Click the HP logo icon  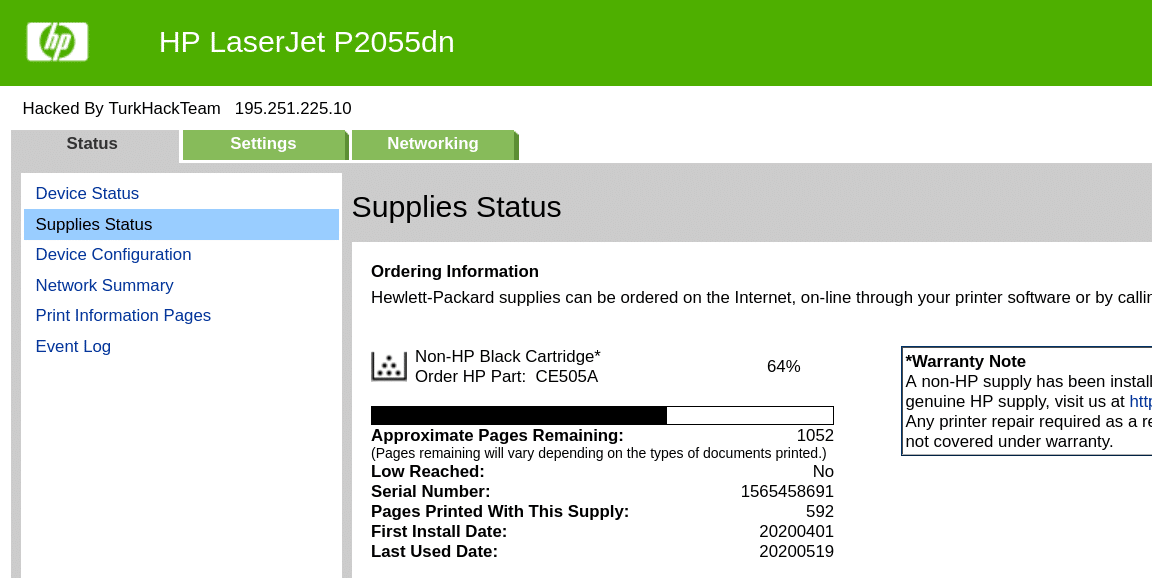click(x=57, y=42)
